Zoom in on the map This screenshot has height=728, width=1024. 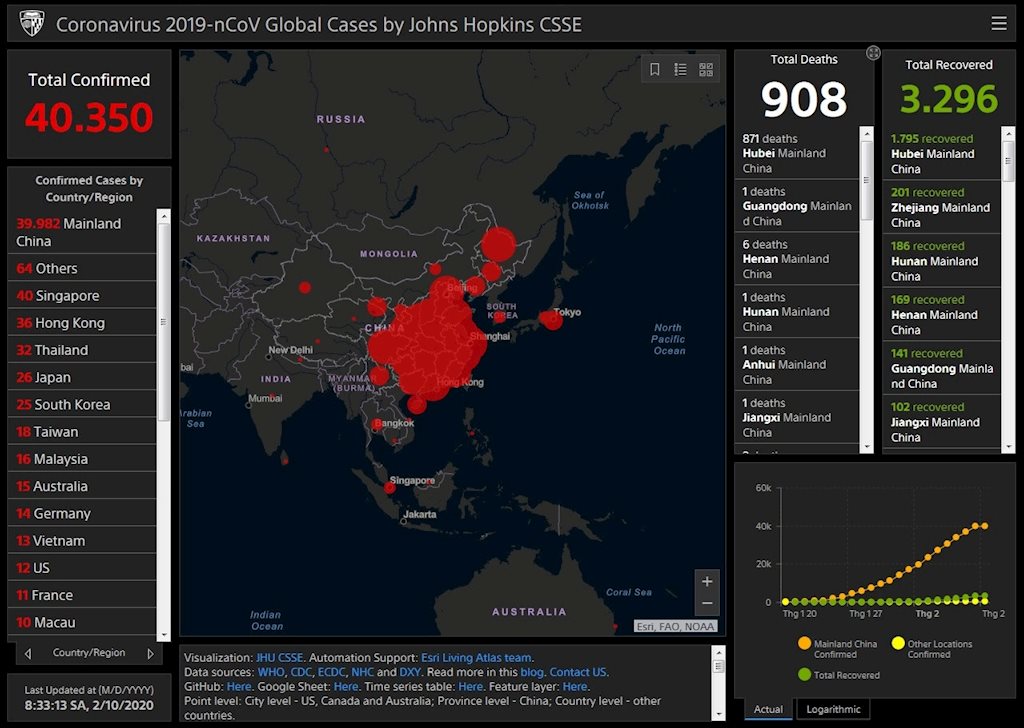click(x=707, y=581)
